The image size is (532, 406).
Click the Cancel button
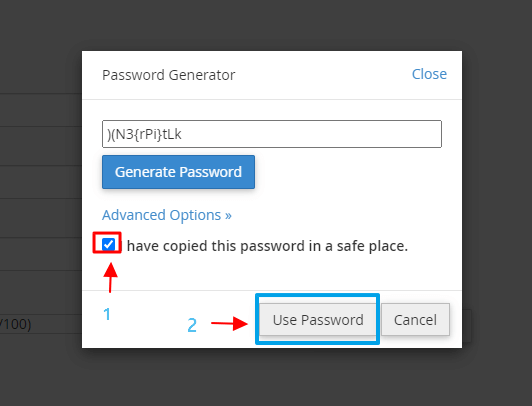(415, 320)
